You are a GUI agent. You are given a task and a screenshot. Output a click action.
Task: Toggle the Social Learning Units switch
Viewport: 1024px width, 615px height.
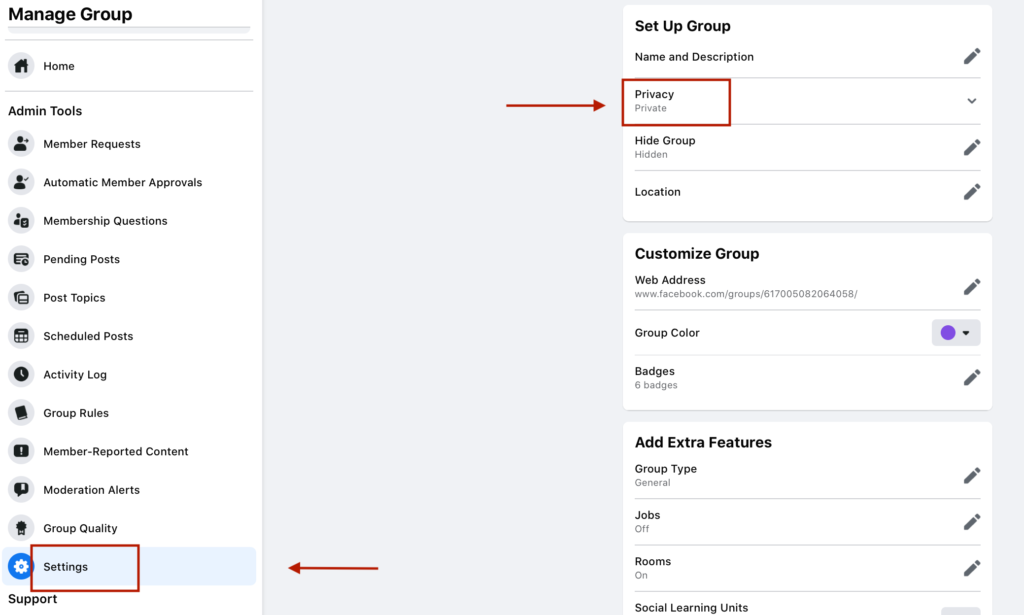[960, 609]
